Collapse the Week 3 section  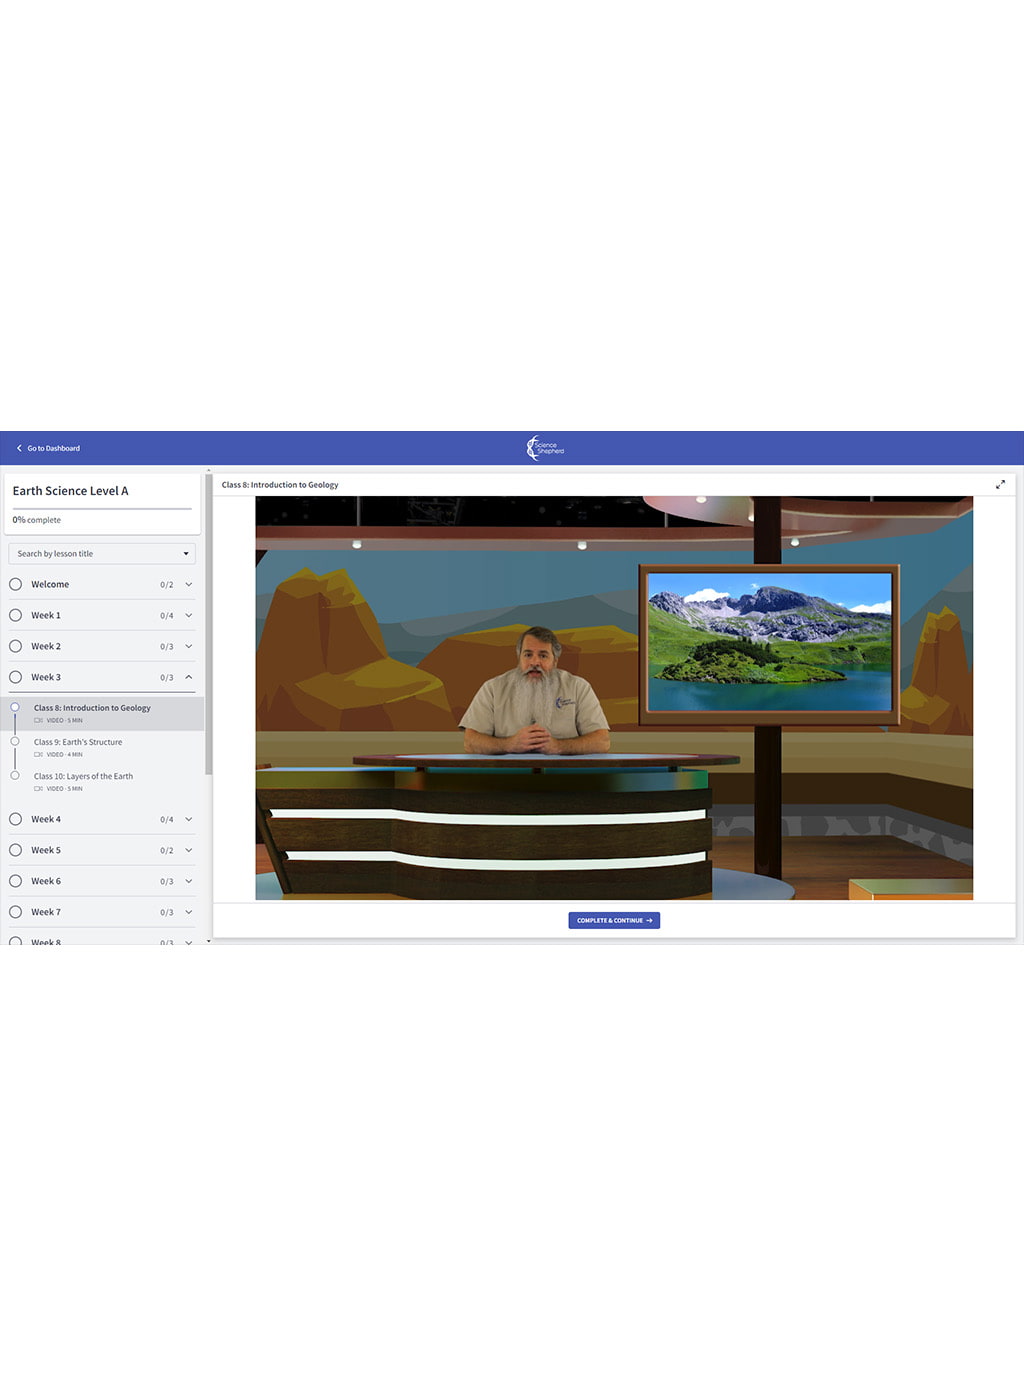(188, 677)
